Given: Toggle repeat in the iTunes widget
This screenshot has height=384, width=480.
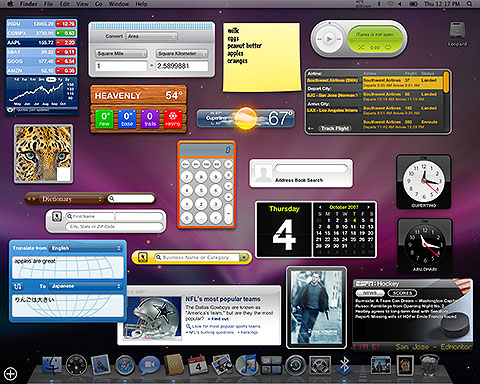Looking at the screenshot, I should tap(388, 47).
